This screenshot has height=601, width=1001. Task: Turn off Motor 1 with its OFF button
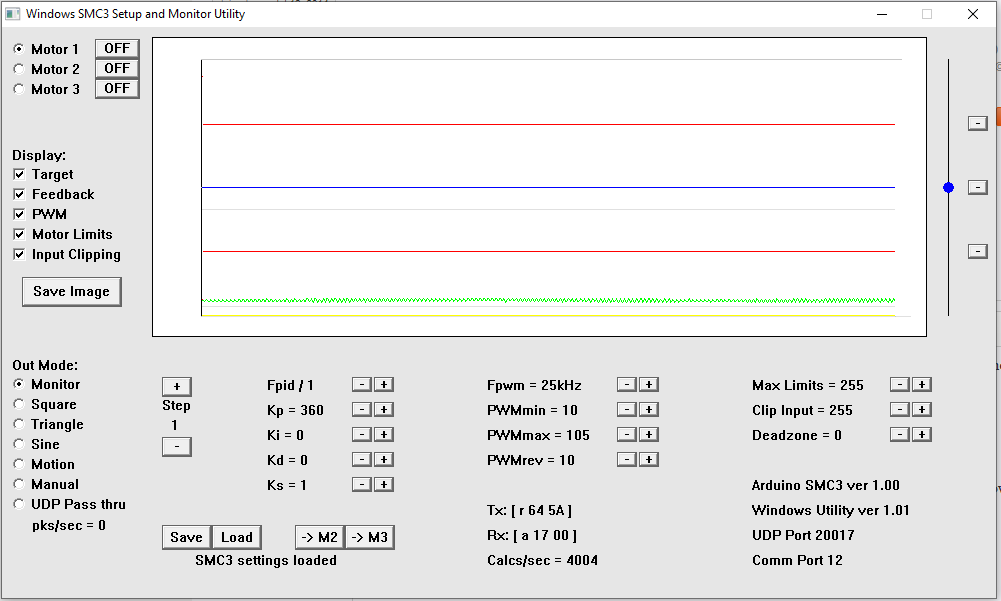point(116,47)
